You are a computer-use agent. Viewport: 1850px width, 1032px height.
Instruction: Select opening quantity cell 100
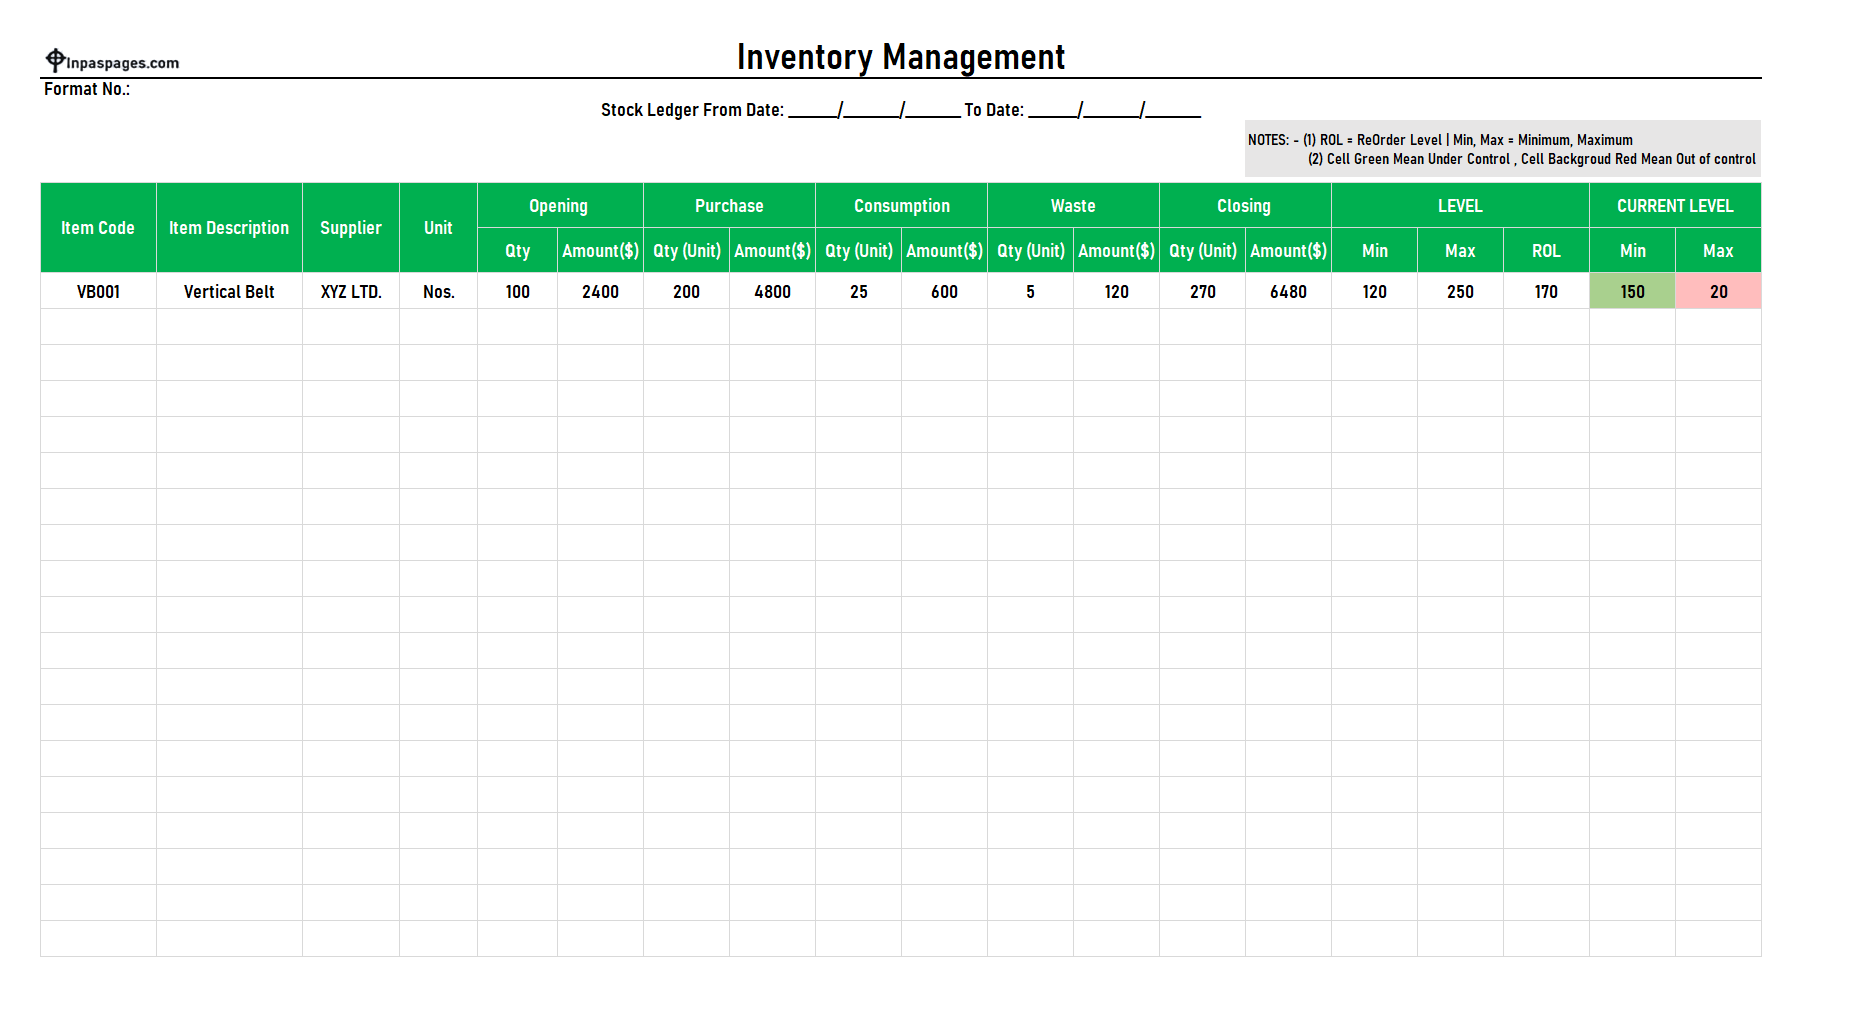coord(517,291)
